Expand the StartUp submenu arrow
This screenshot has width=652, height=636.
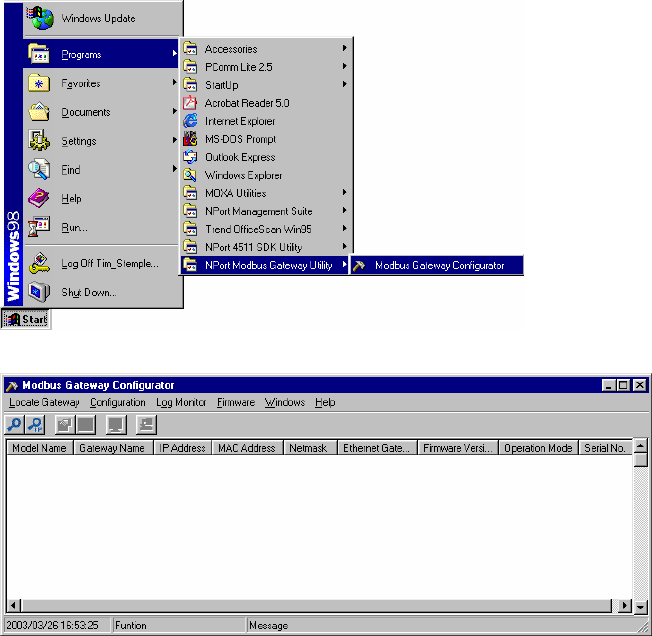344,84
